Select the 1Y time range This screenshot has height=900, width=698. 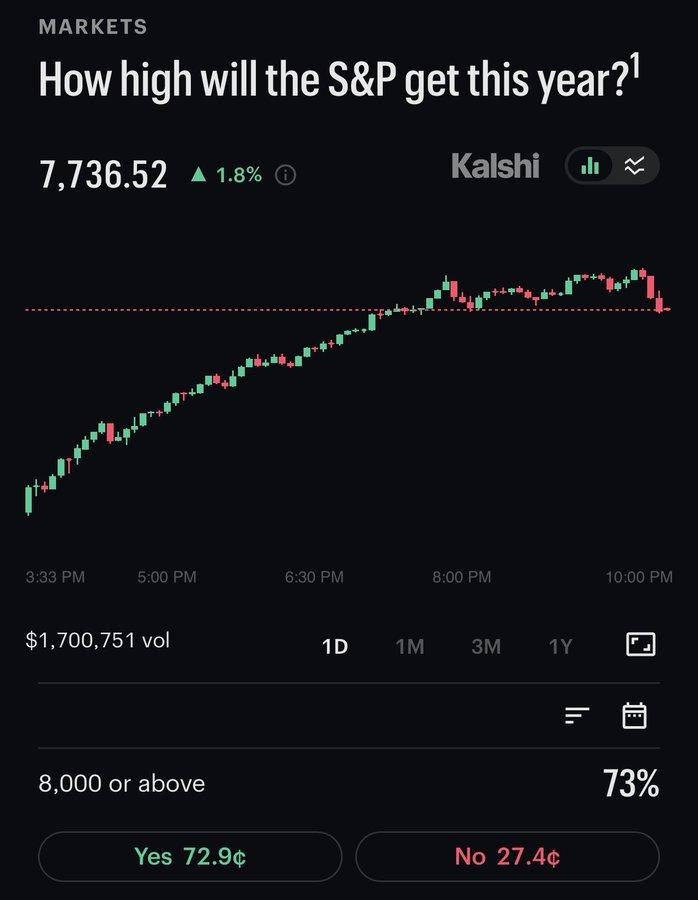pyautogui.click(x=561, y=647)
